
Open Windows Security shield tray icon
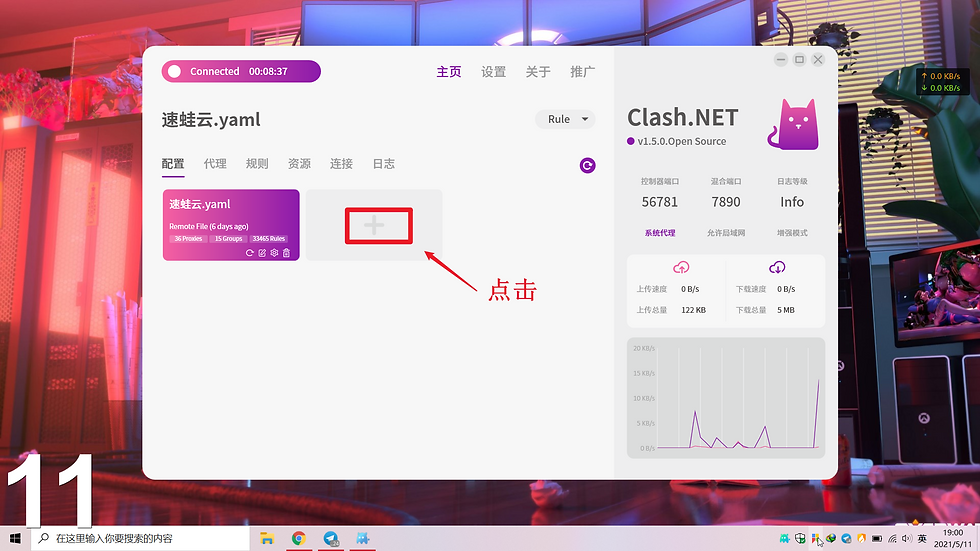coord(800,539)
